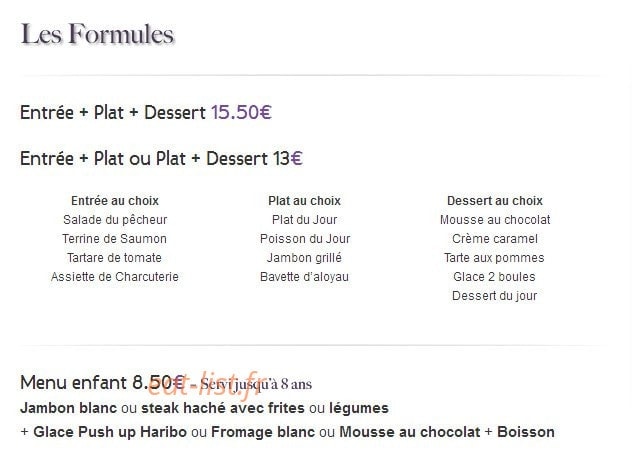Viewport: 632px width, 462px height.
Task: Choose Jambon grillé dish
Action: coord(304,258)
